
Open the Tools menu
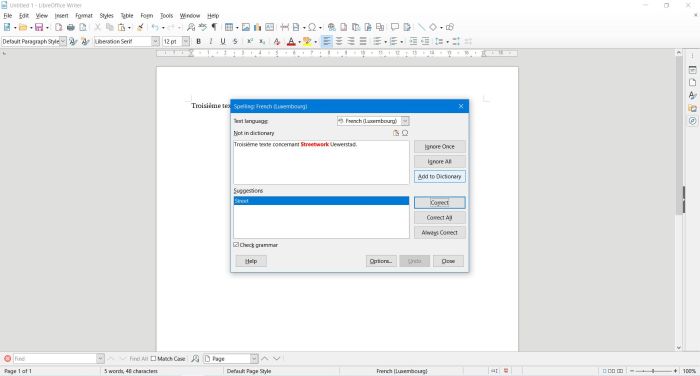(167, 16)
